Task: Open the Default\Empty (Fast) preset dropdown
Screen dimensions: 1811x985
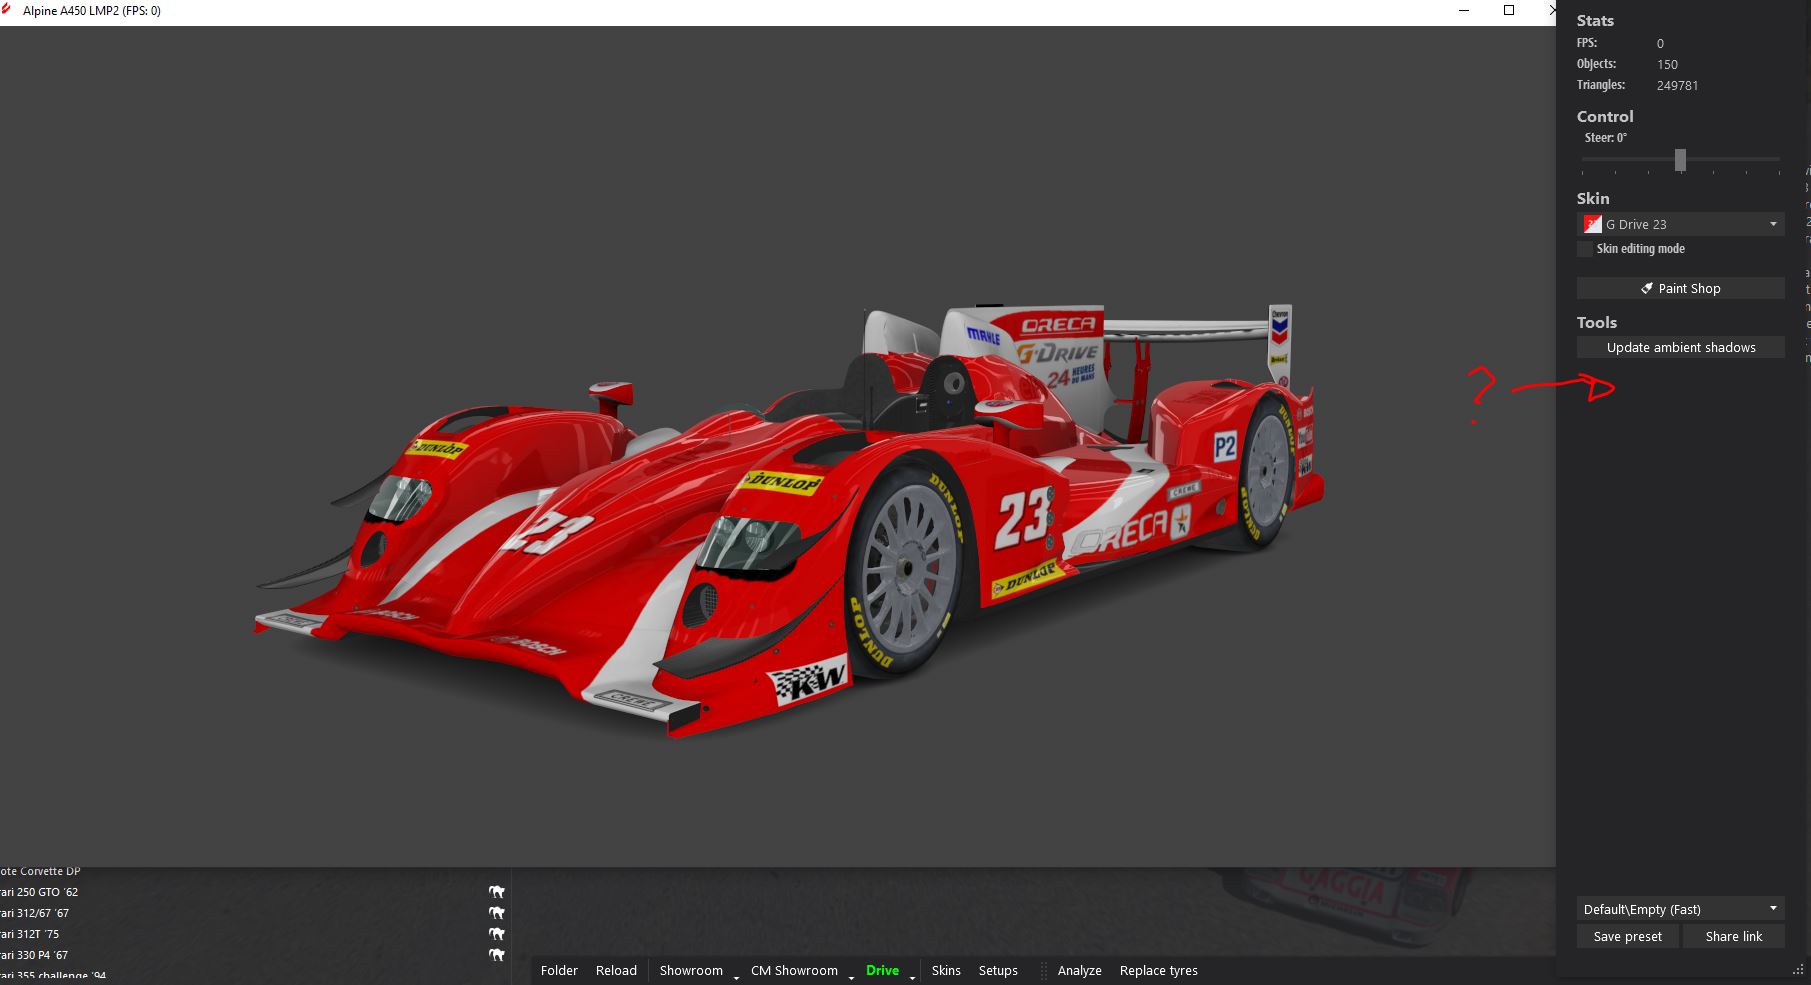Action: coord(1680,909)
